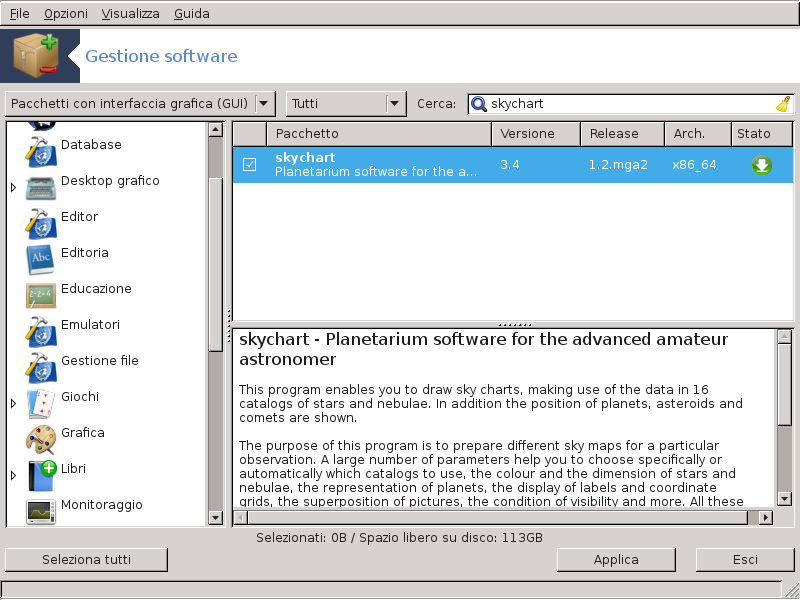Click the x86_64 architecture cell
The width and height of the screenshot is (800, 600).
click(694, 165)
